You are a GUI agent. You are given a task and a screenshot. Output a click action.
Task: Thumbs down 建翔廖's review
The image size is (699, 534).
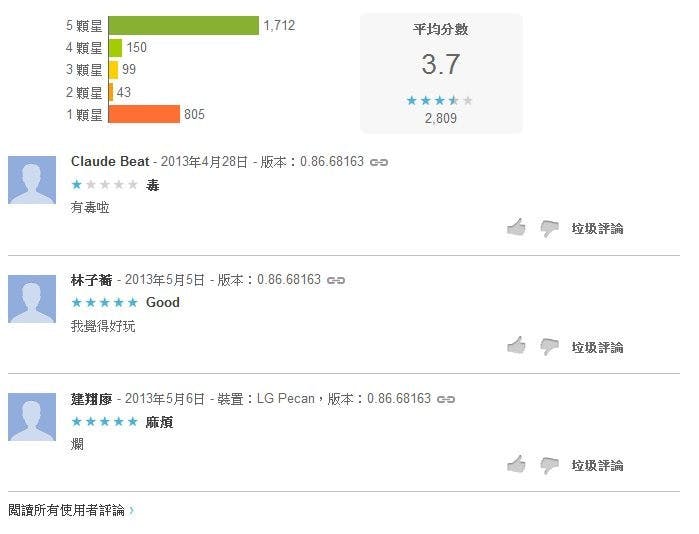click(549, 464)
